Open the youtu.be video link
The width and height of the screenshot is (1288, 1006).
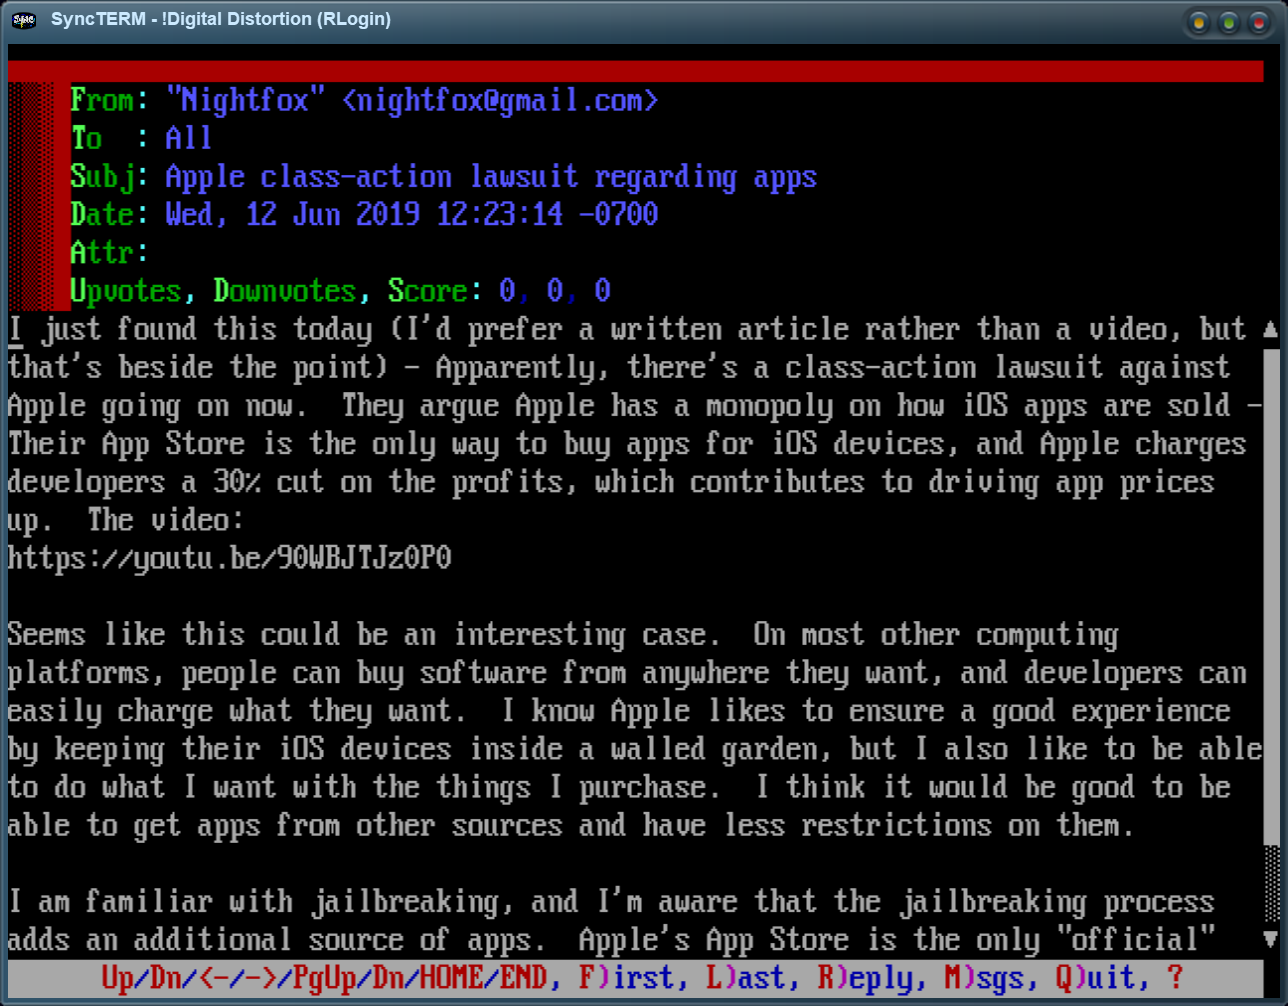coord(229,558)
